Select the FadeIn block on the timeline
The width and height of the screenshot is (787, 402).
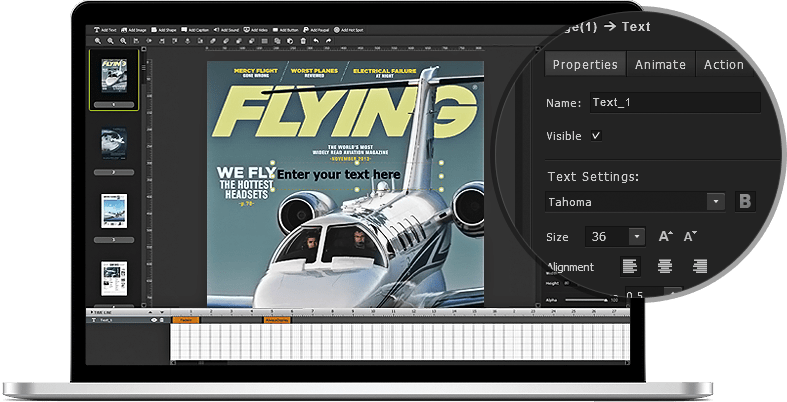click(x=186, y=320)
